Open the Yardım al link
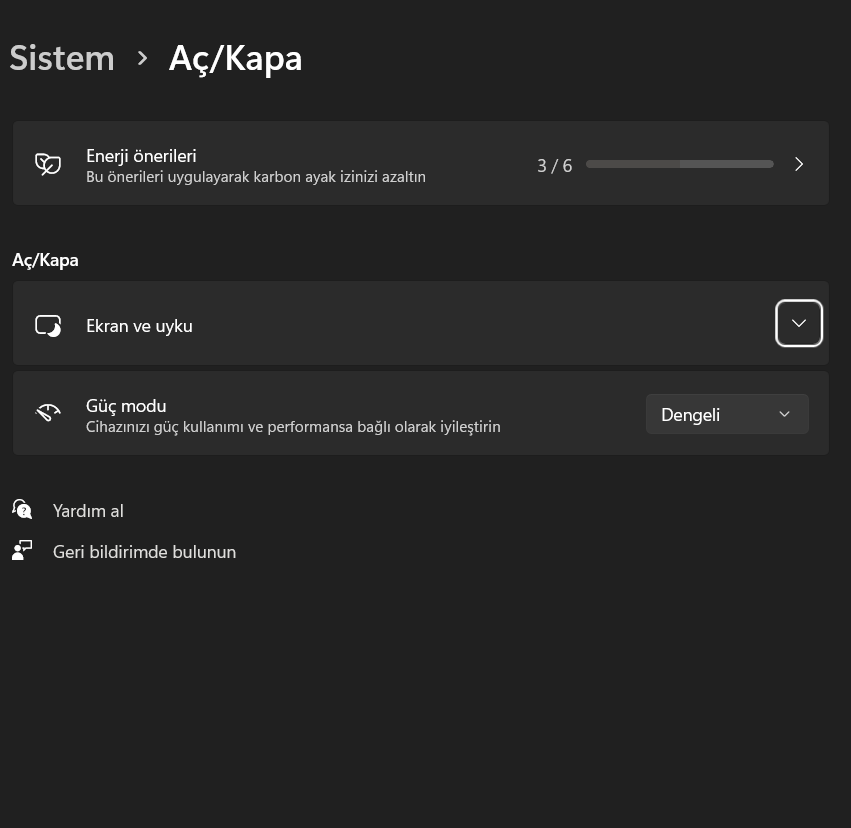 88,511
